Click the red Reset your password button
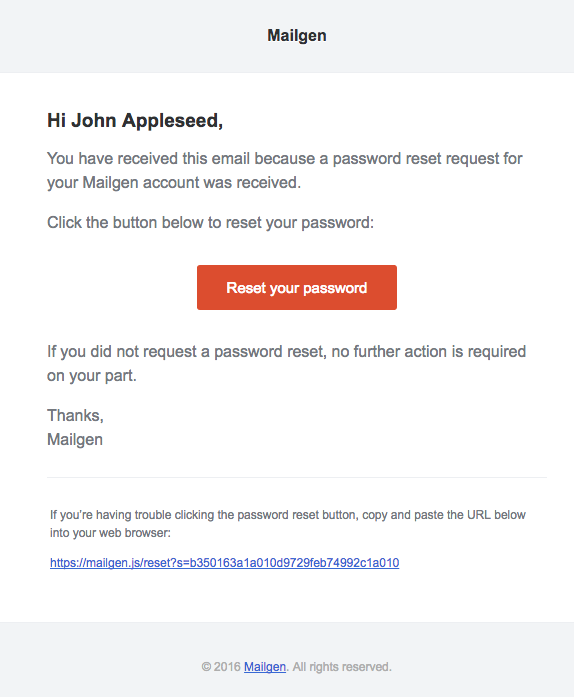The width and height of the screenshot is (574, 697). [297, 288]
